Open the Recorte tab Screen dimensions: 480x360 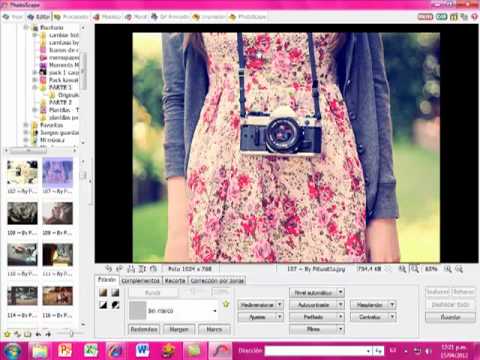175,281
